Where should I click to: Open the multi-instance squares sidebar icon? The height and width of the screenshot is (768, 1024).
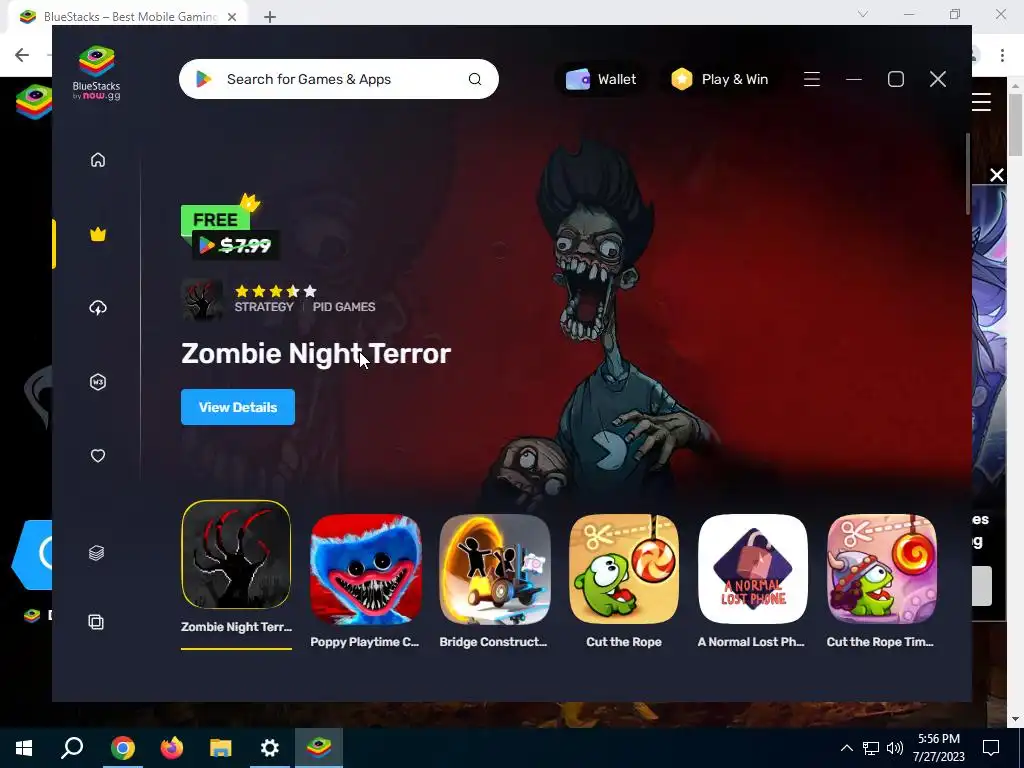pyautogui.click(x=97, y=622)
